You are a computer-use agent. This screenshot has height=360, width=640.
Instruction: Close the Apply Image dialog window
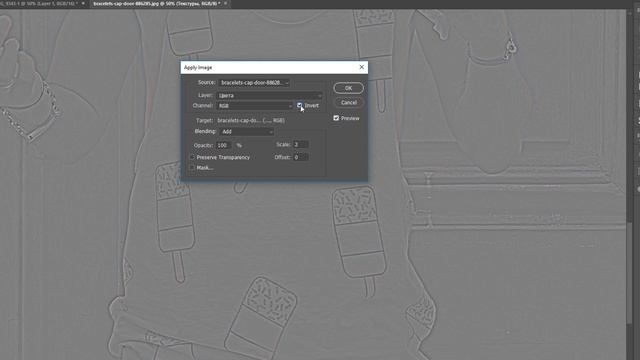(x=361, y=67)
